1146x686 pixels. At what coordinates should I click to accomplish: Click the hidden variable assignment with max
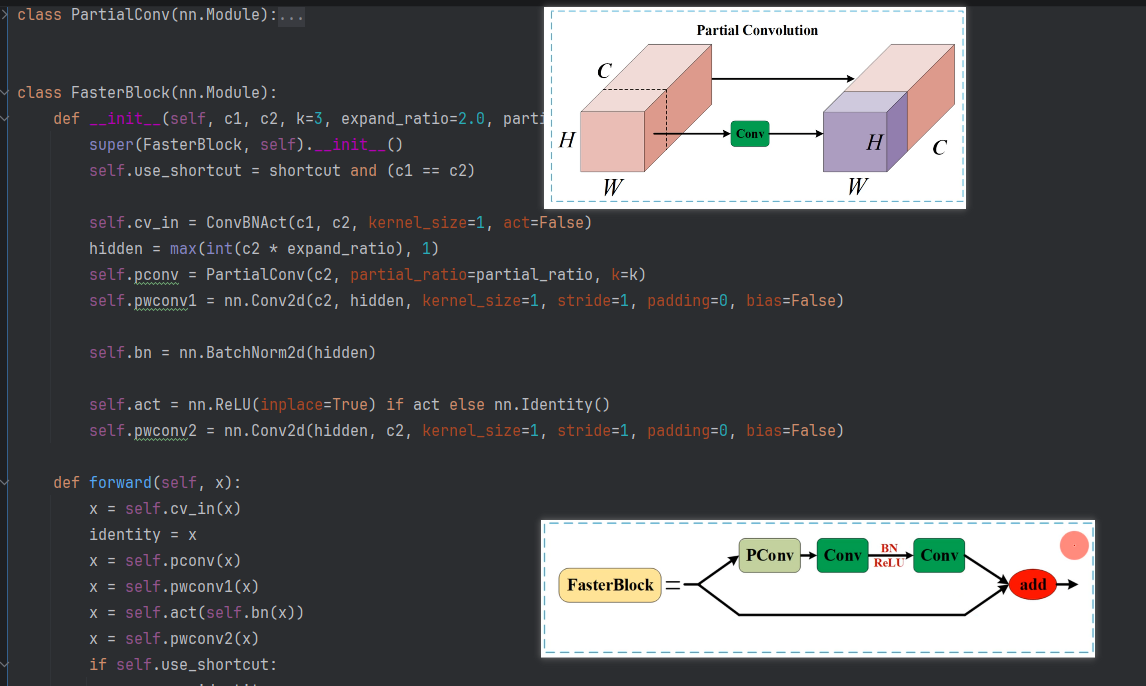pyautogui.click(x=264, y=249)
